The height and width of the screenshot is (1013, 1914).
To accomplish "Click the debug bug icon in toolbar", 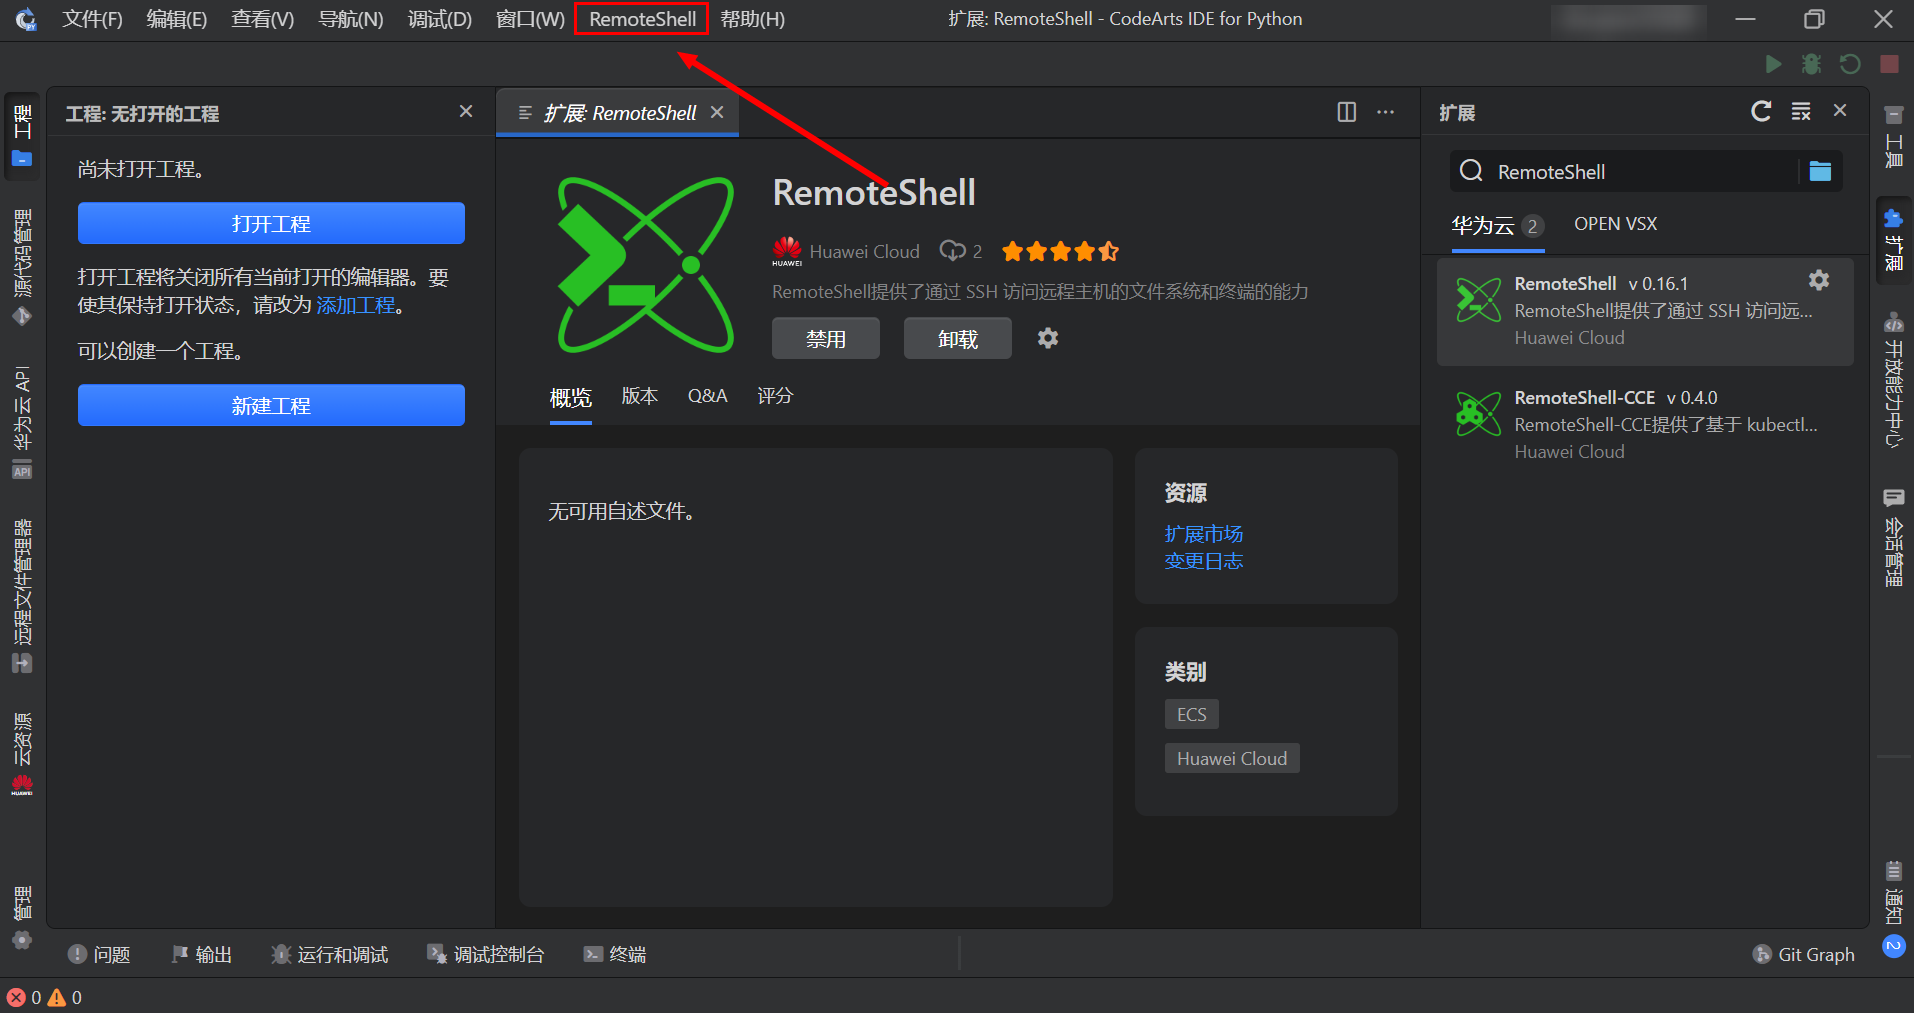I will pos(1811,64).
